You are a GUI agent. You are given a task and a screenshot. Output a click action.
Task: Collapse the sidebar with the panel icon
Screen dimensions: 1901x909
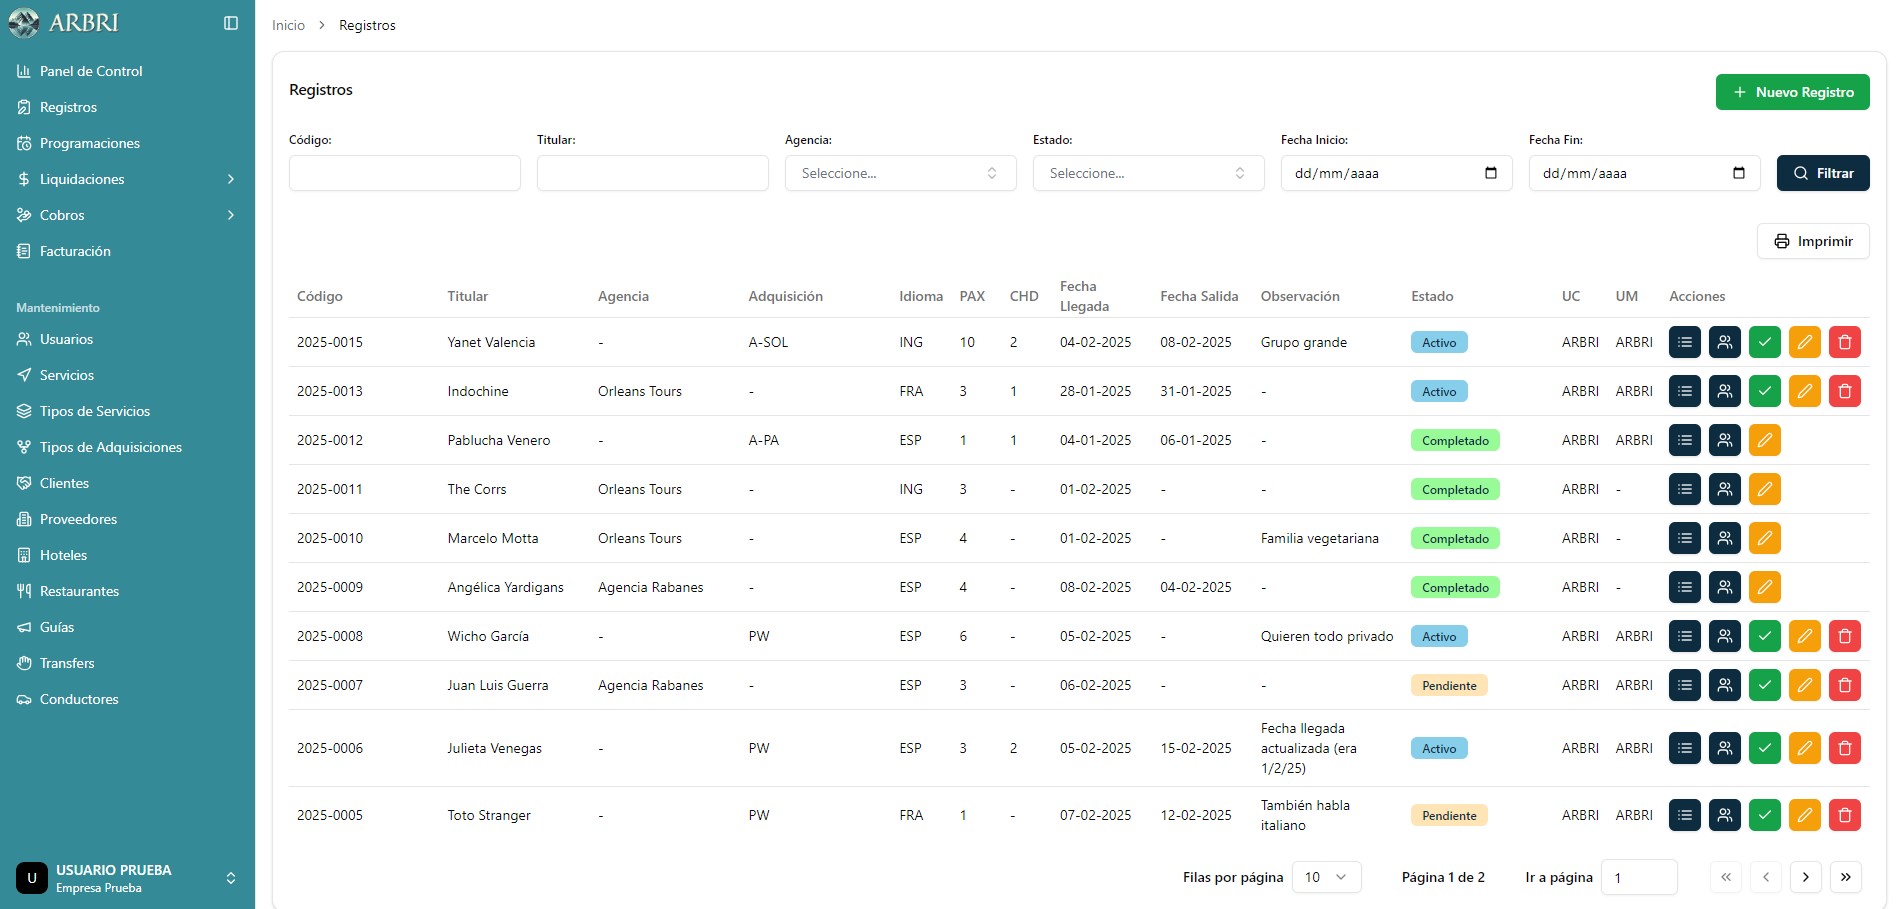(x=231, y=23)
